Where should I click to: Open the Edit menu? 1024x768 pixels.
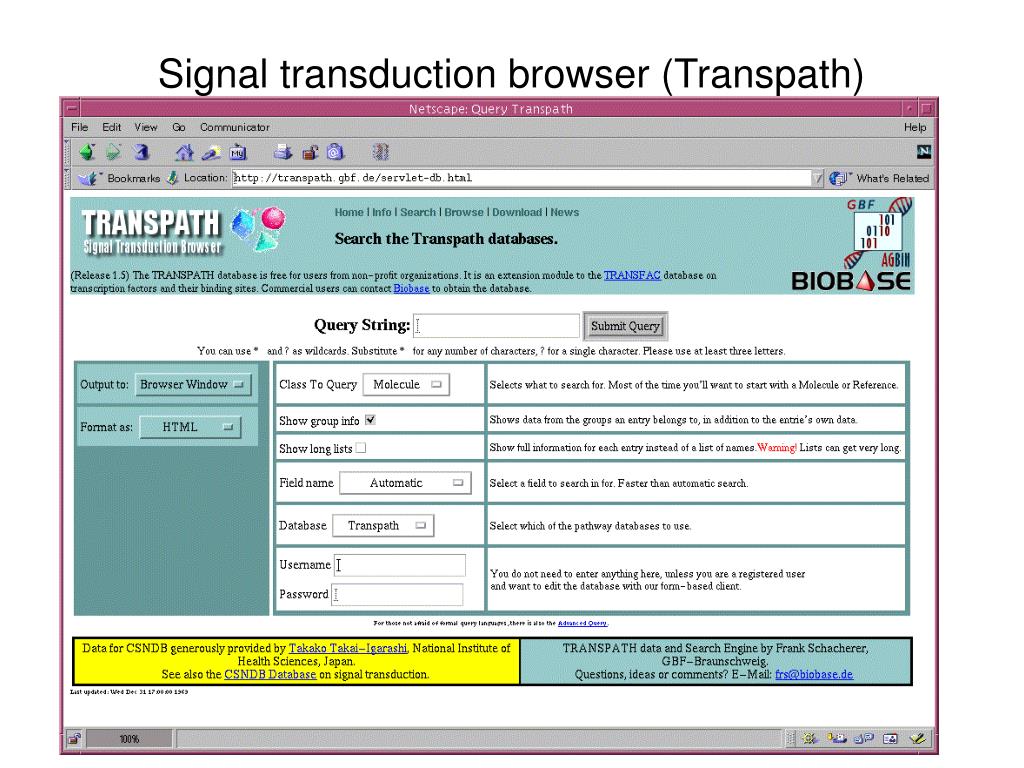tap(111, 127)
